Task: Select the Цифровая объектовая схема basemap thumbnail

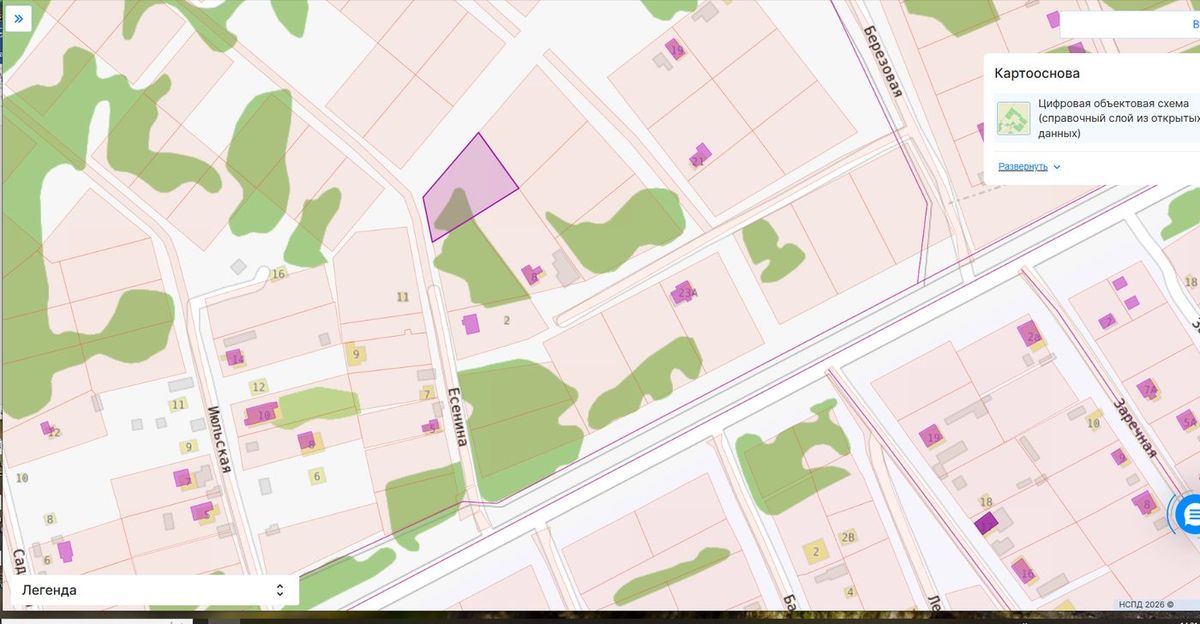Action: point(1013,118)
